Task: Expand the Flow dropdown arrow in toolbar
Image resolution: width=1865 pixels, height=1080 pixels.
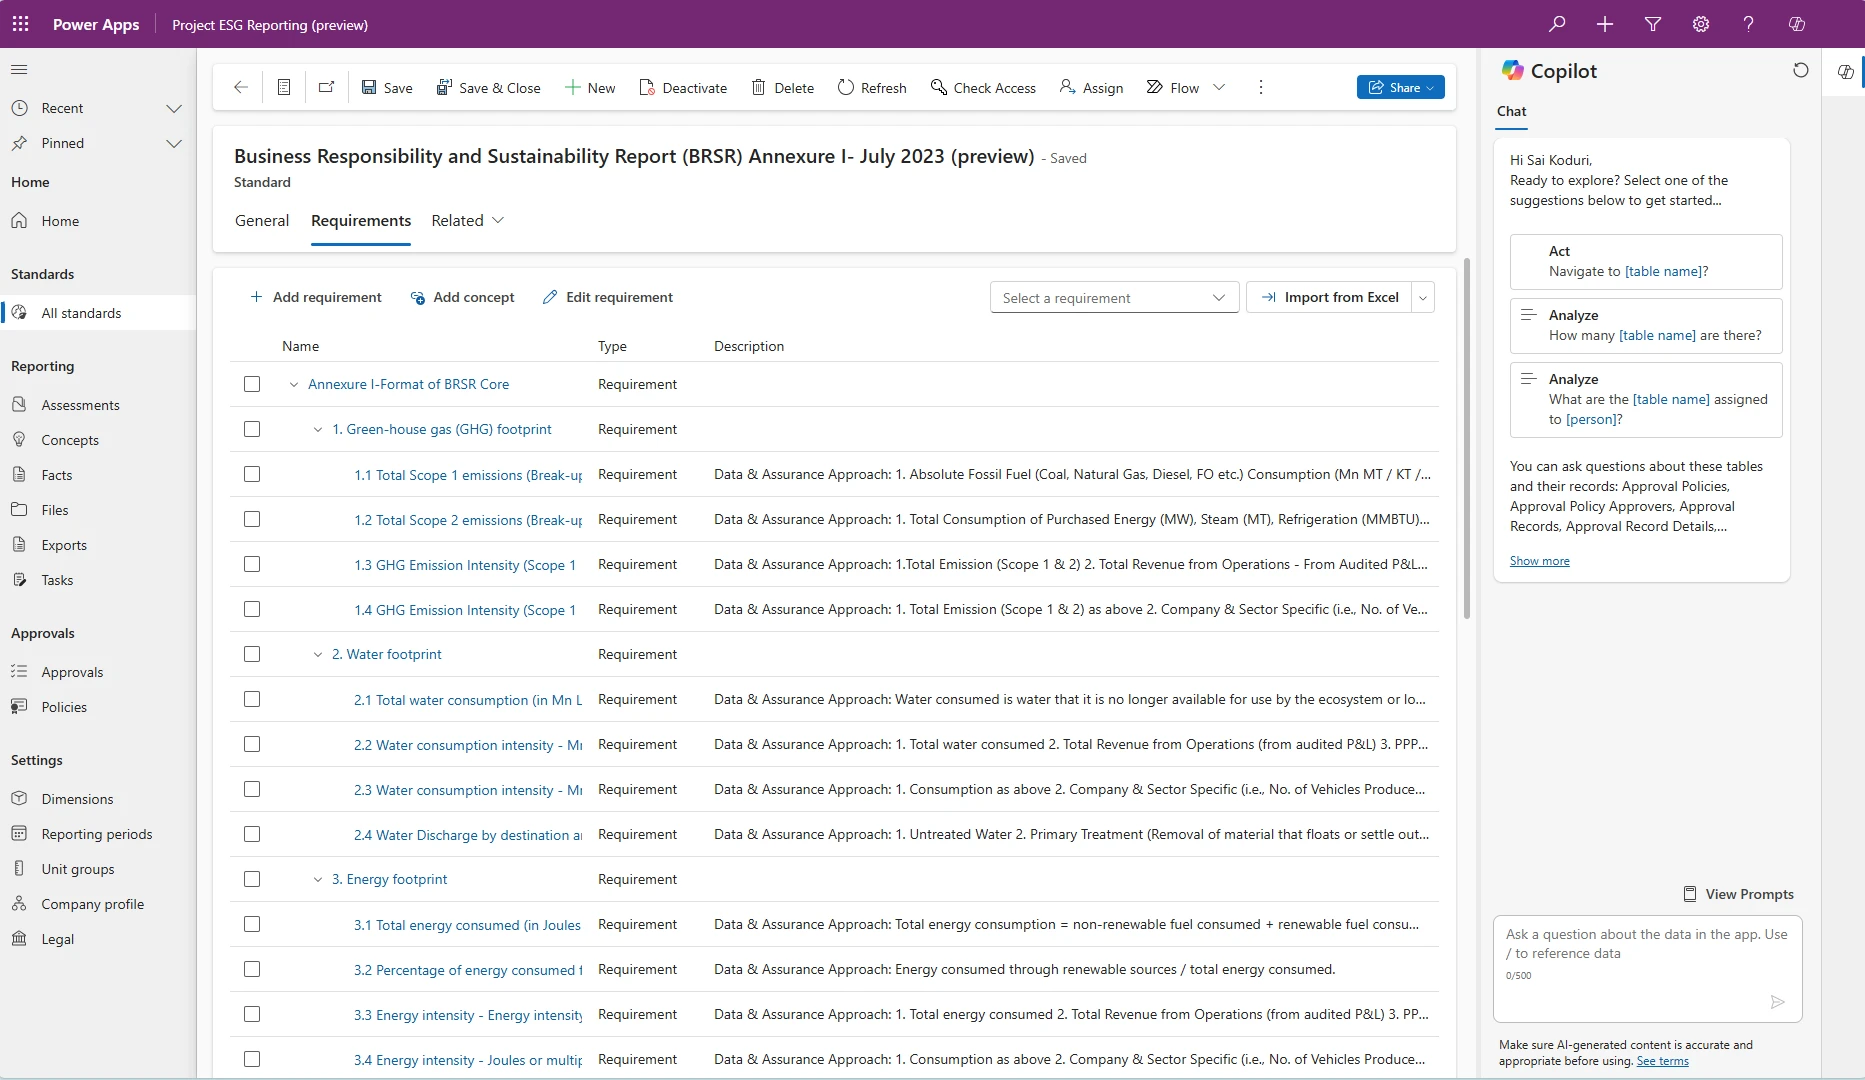Action: click(1220, 87)
